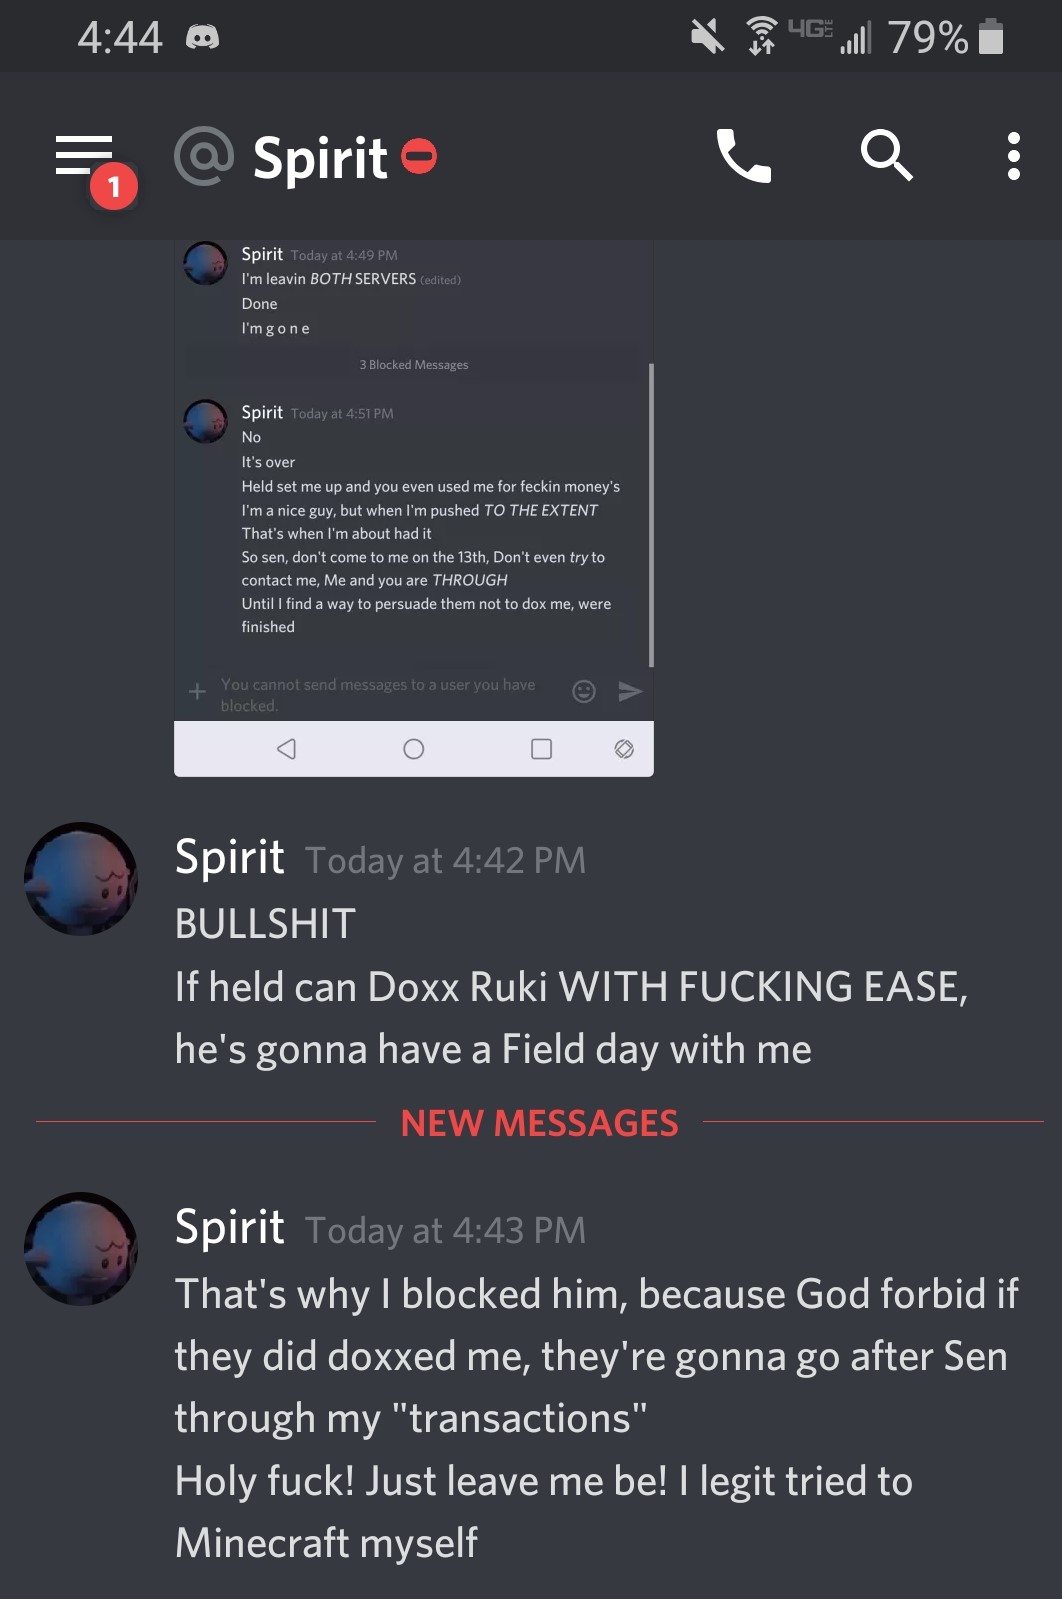Screen dimensions: 1062x1599
Task: Tap the Today at 4:43 PM timestamp
Action: [x=446, y=1230]
